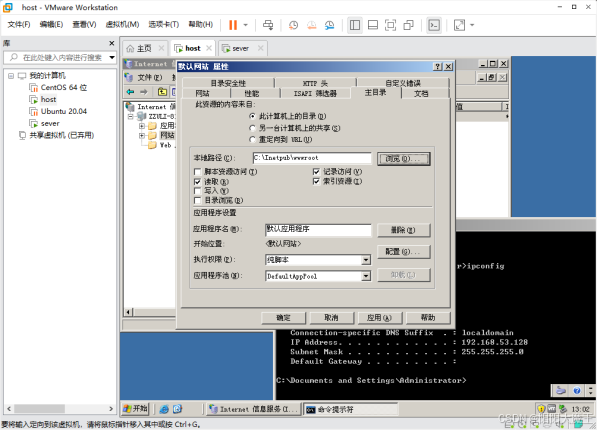Viewport: 597px width, 430px height.
Task: Enable the 写入 checkbox
Action: 197,191
